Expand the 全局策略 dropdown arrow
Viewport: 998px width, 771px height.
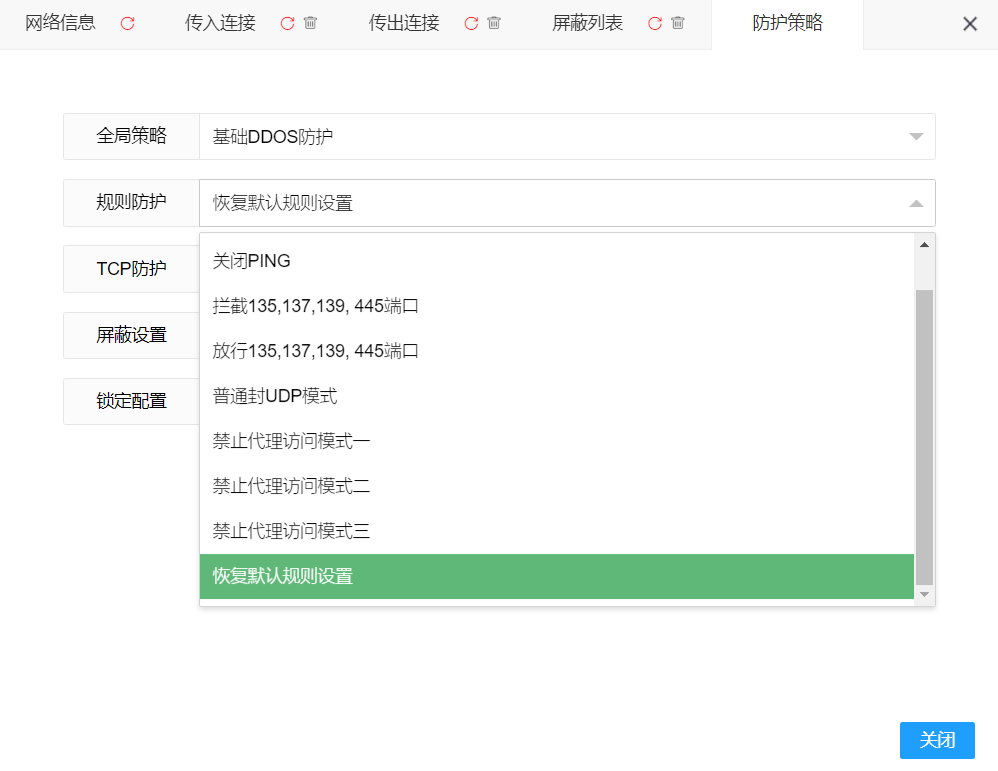tap(915, 137)
